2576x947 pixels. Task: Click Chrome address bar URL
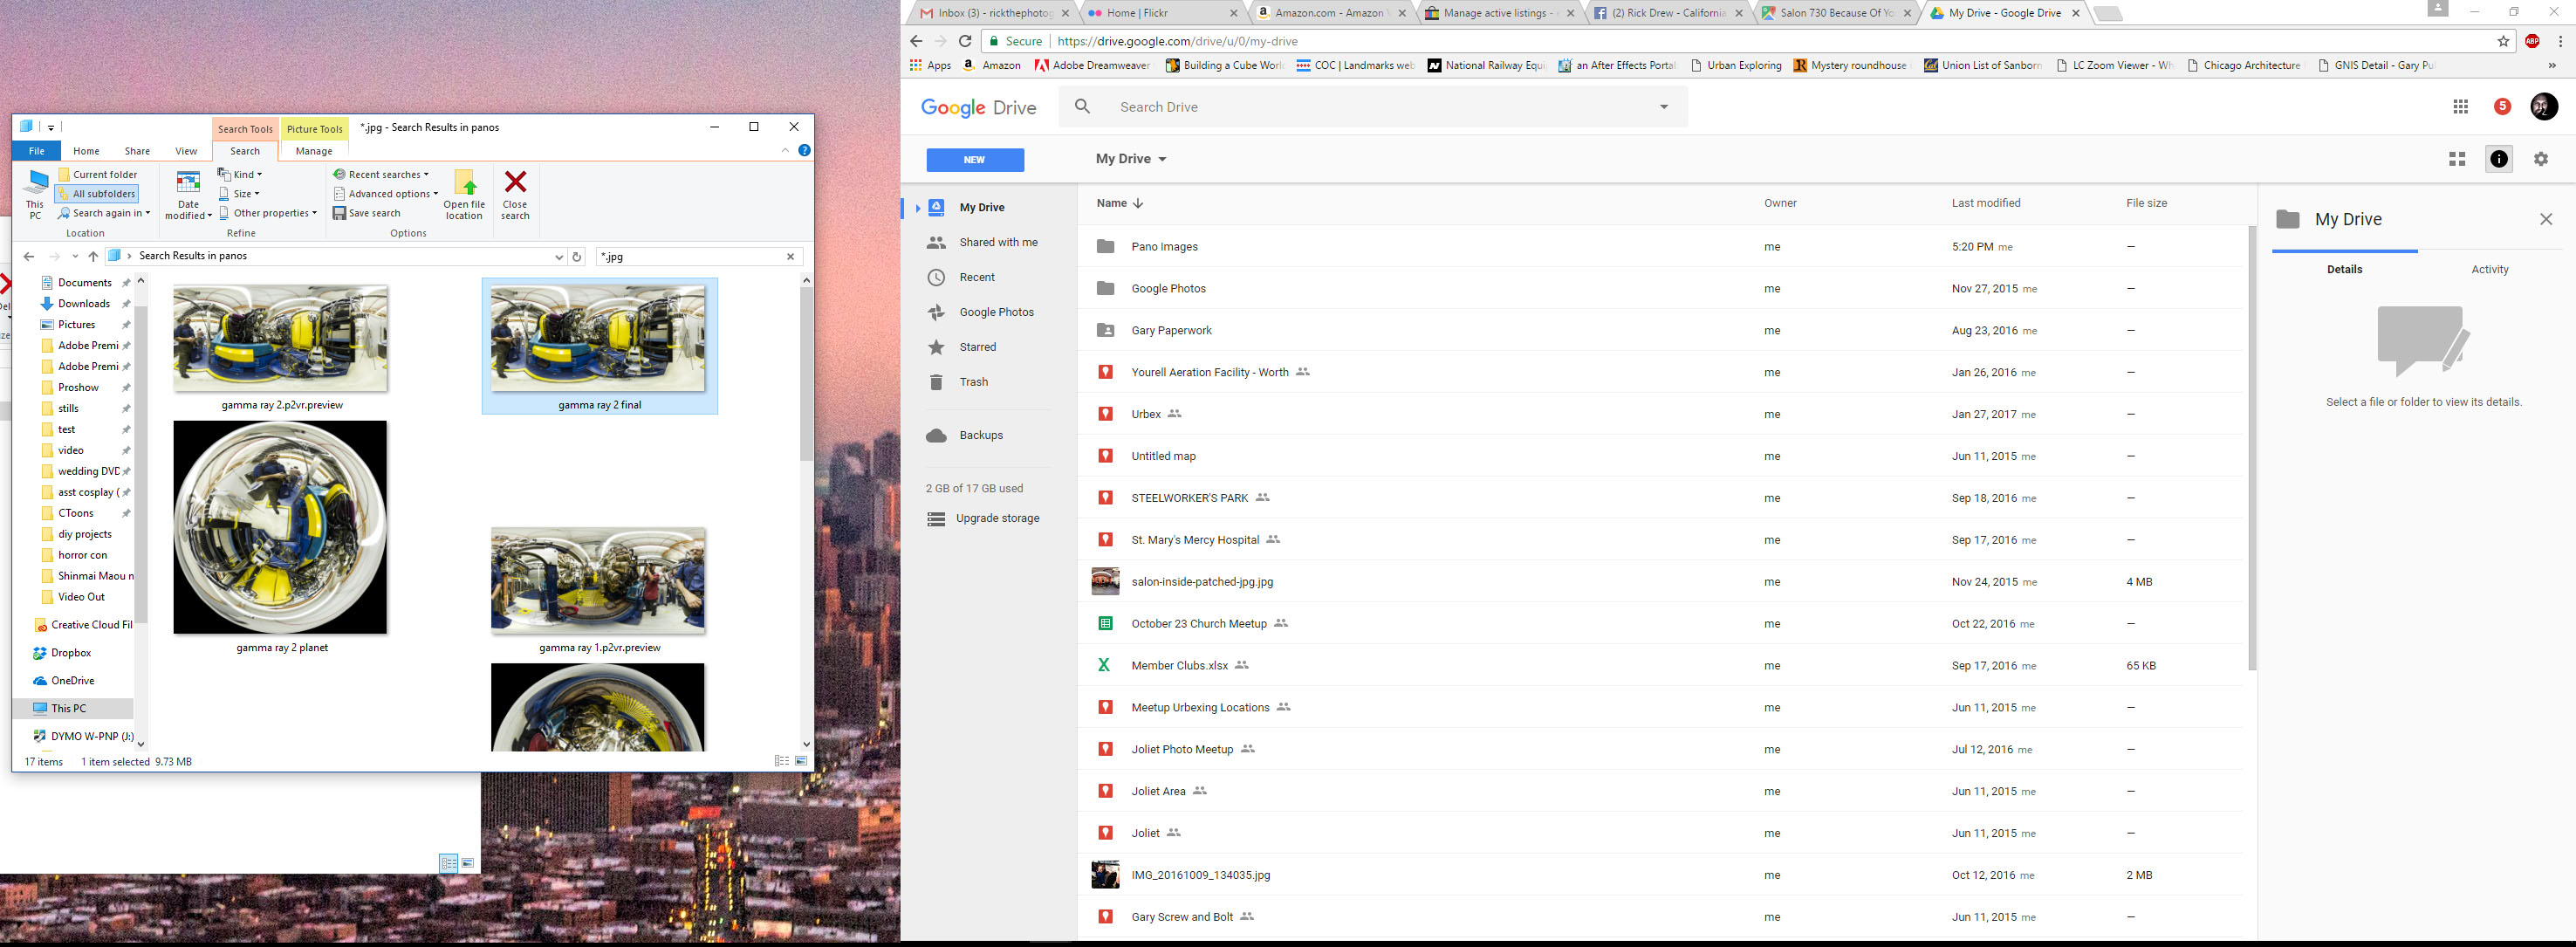[x=1177, y=41]
